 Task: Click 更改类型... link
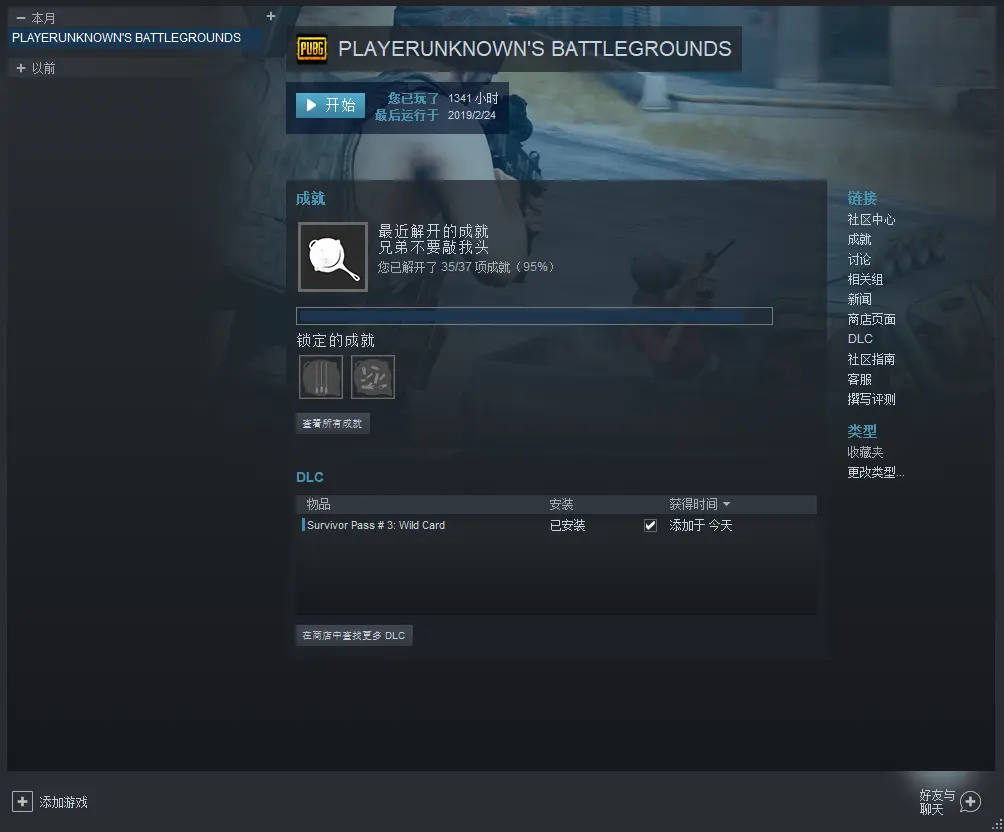point(875,472)
